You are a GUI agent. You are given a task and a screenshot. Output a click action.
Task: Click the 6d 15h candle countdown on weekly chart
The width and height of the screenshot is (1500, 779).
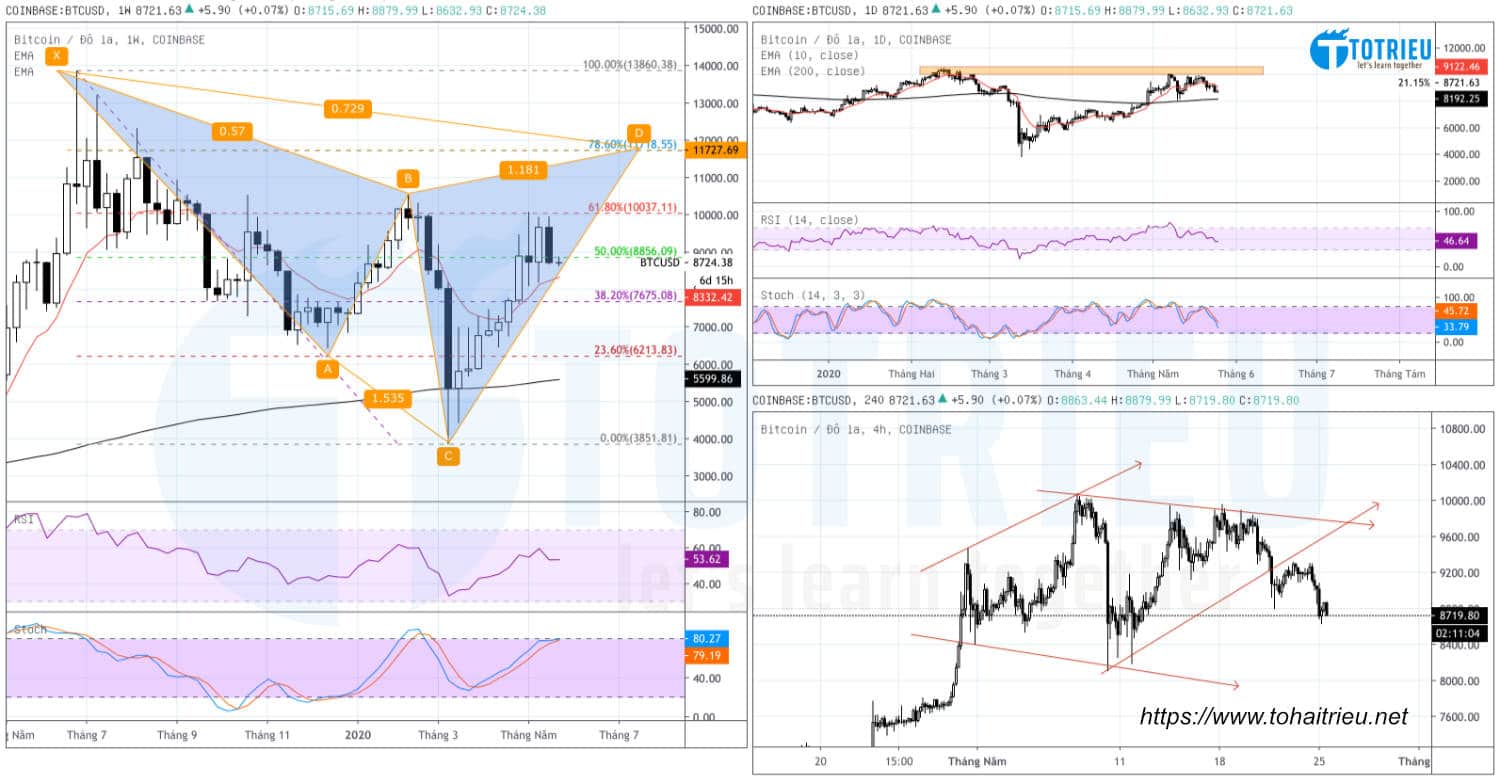[717, 280]
